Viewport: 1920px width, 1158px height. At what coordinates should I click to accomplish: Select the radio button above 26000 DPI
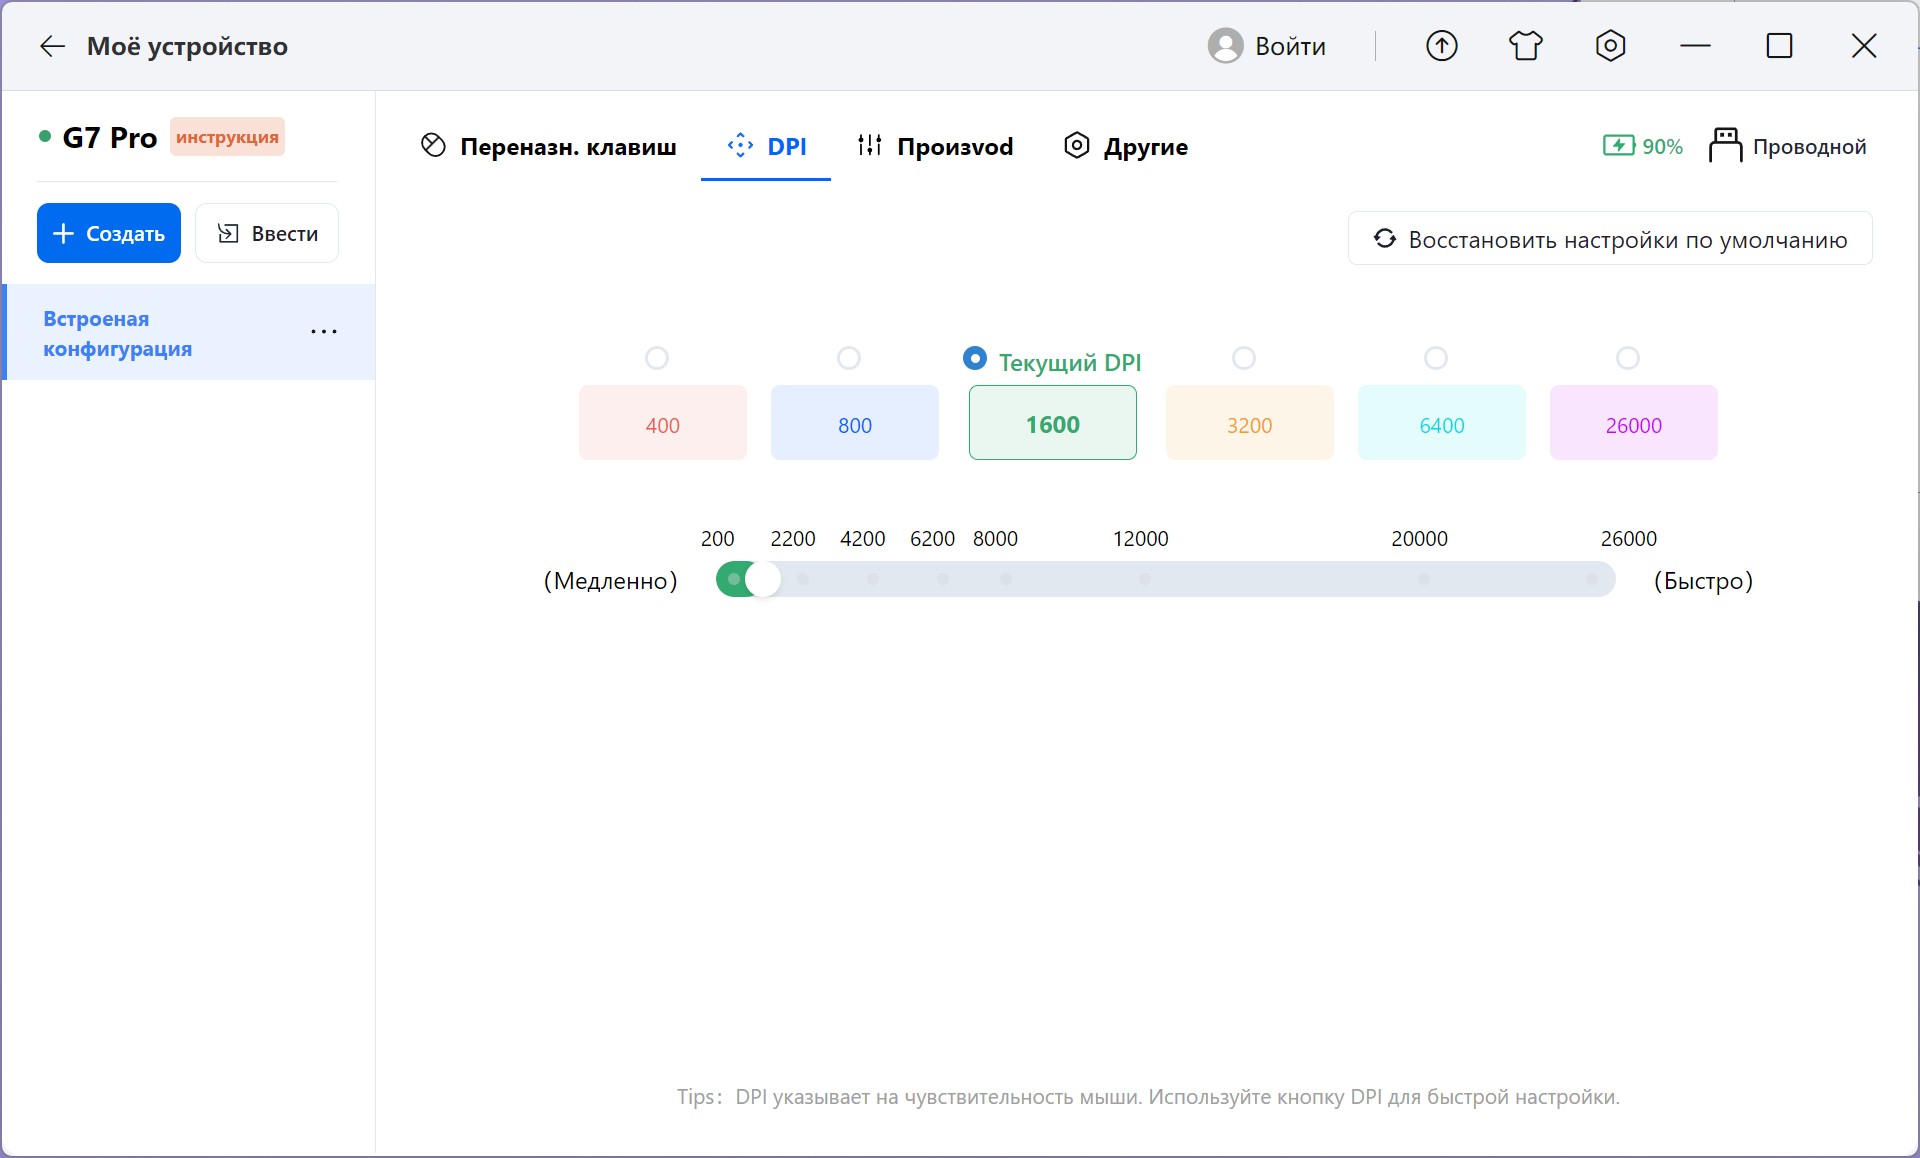point(1628,358)
